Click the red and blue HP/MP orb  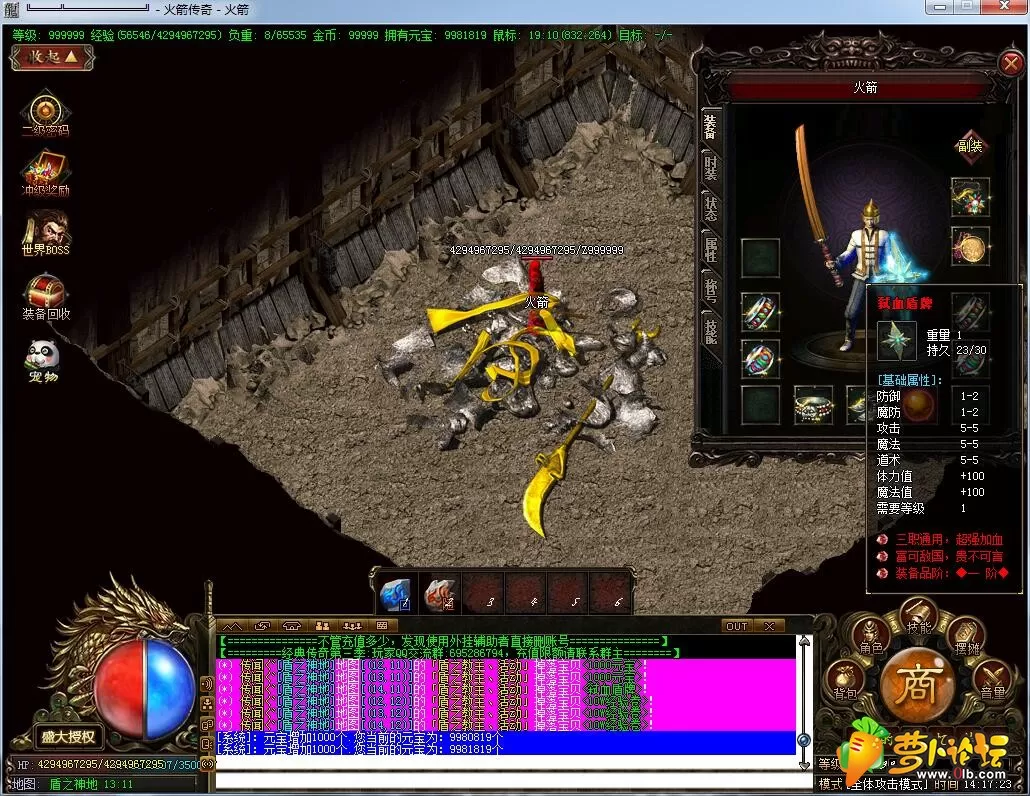point(145,688)
